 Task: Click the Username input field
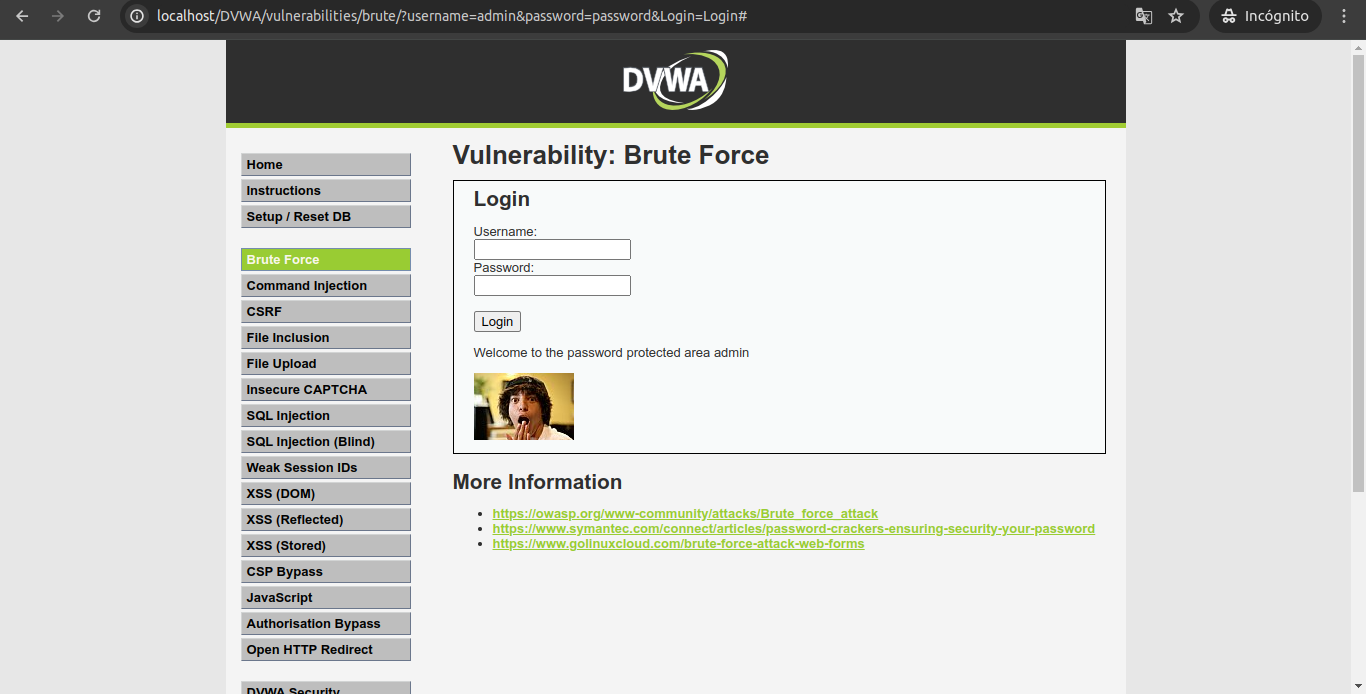coord(552,250)
